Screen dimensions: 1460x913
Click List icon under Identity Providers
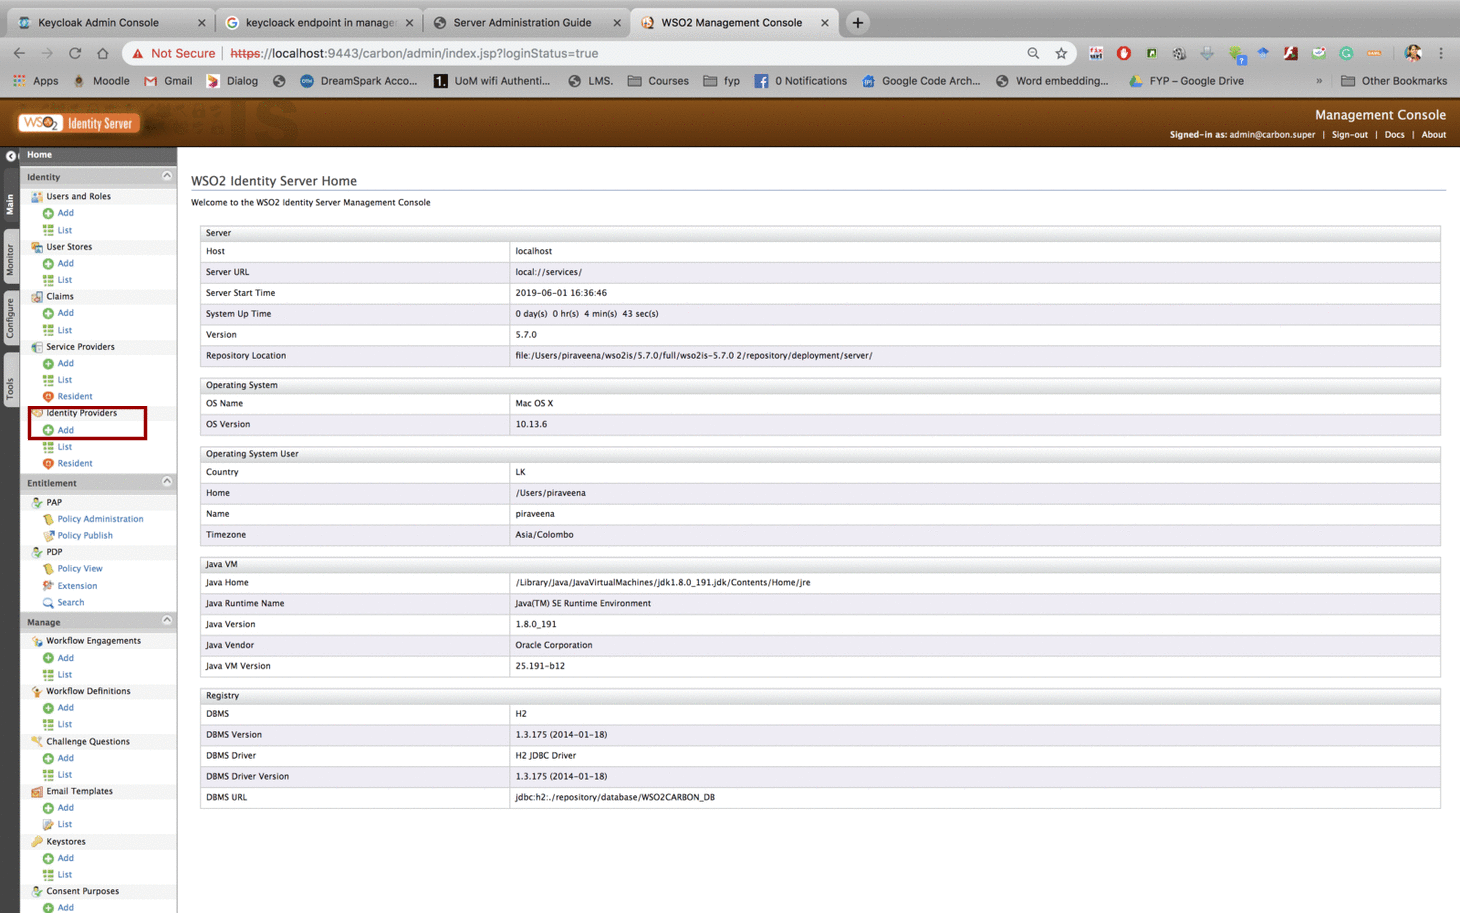[48, 447]
